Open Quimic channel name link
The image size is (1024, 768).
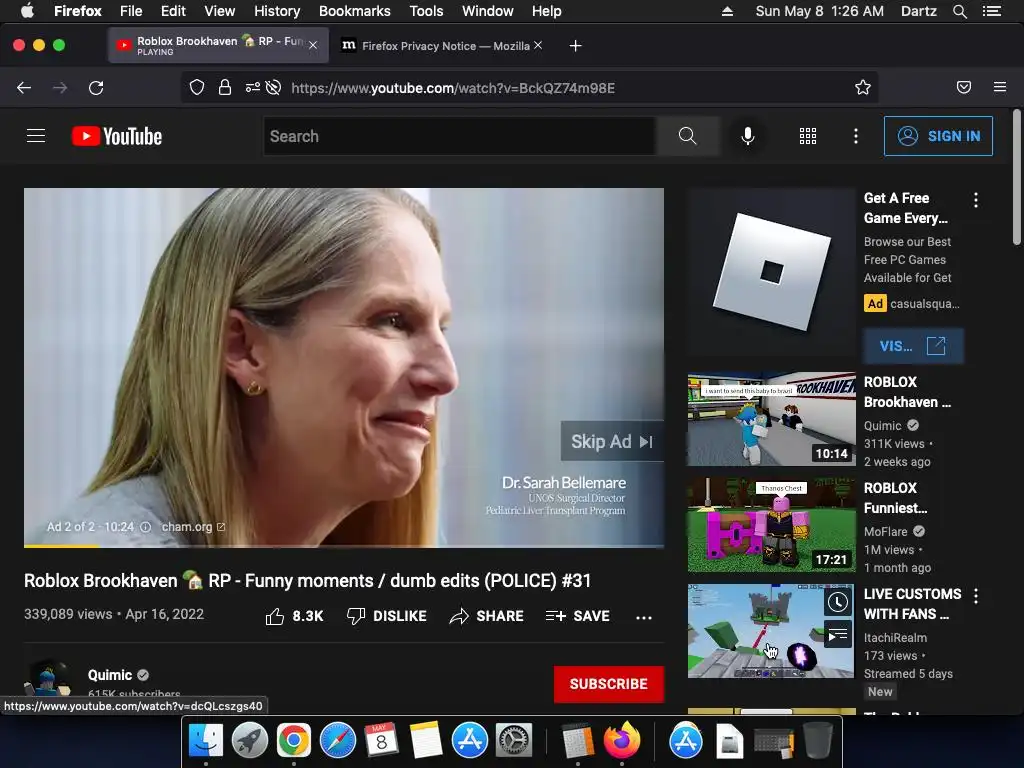click(x=110, y=675)
